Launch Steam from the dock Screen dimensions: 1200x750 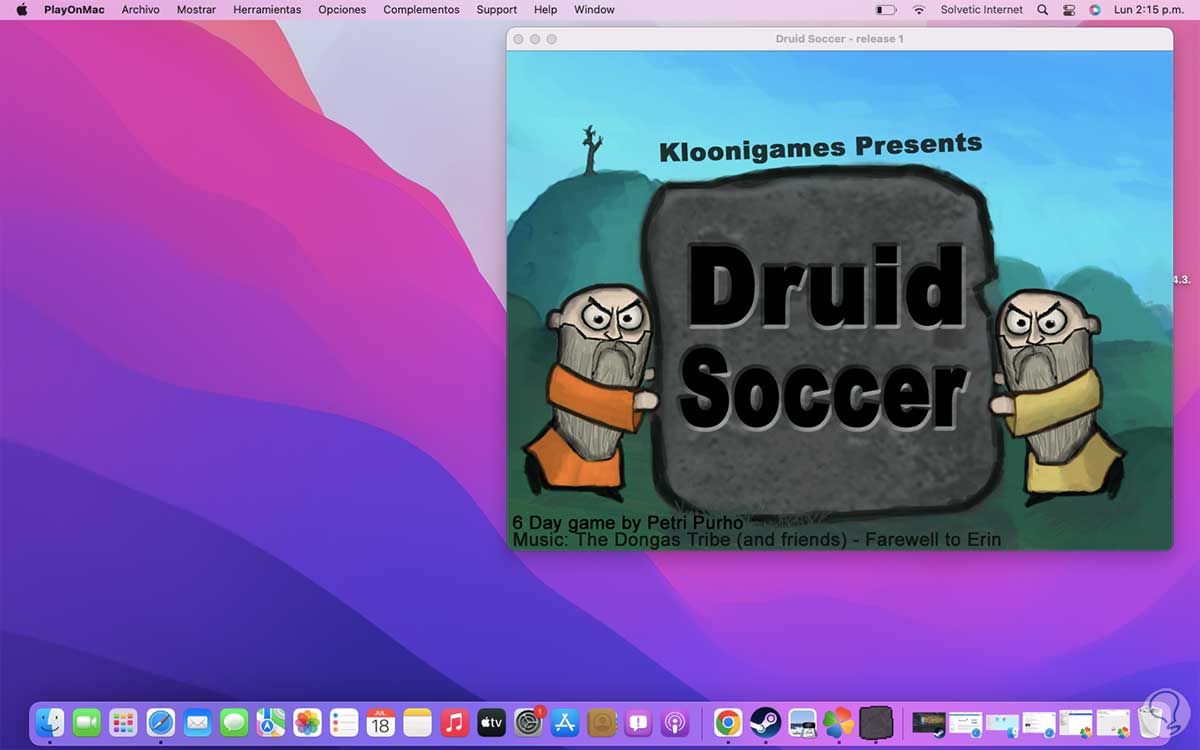765,722
